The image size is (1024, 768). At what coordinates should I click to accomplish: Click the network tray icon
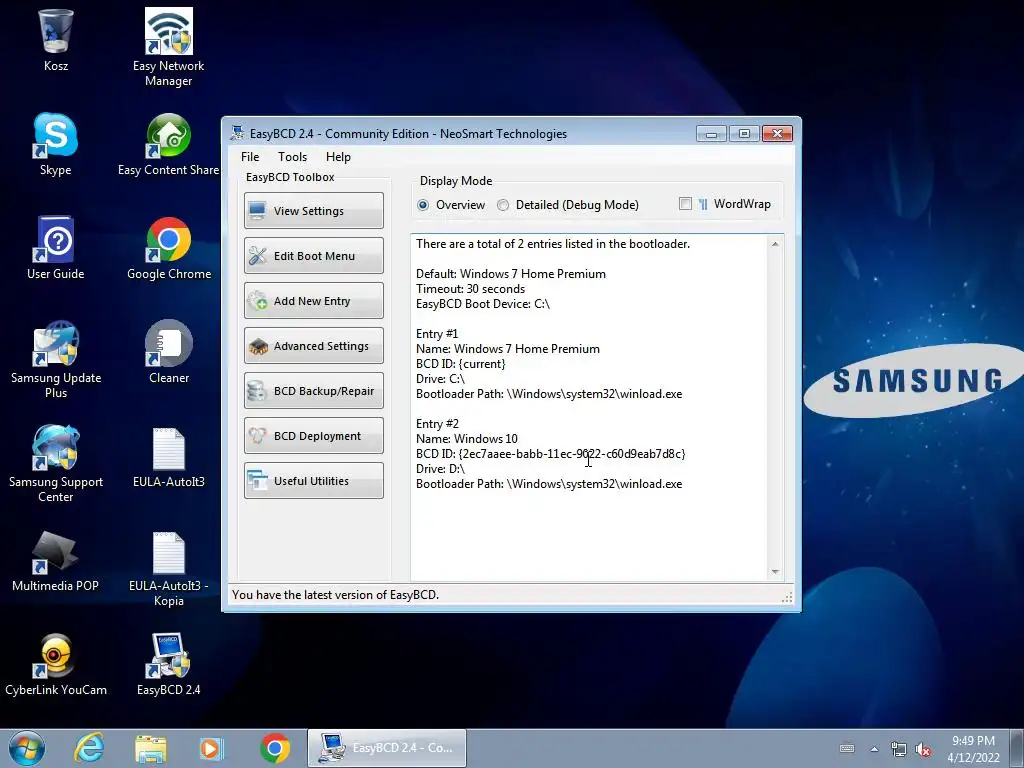(x=899, y=749)
